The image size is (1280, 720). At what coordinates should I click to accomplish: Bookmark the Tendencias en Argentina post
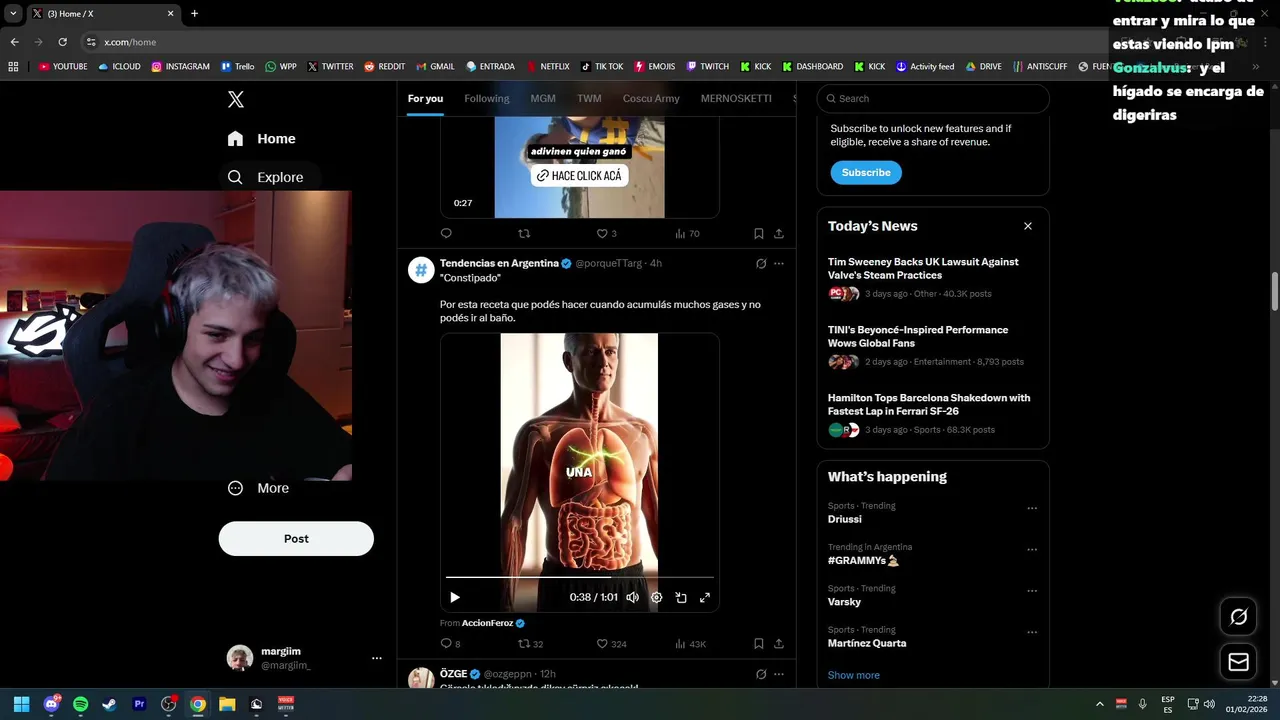point(759,644)
